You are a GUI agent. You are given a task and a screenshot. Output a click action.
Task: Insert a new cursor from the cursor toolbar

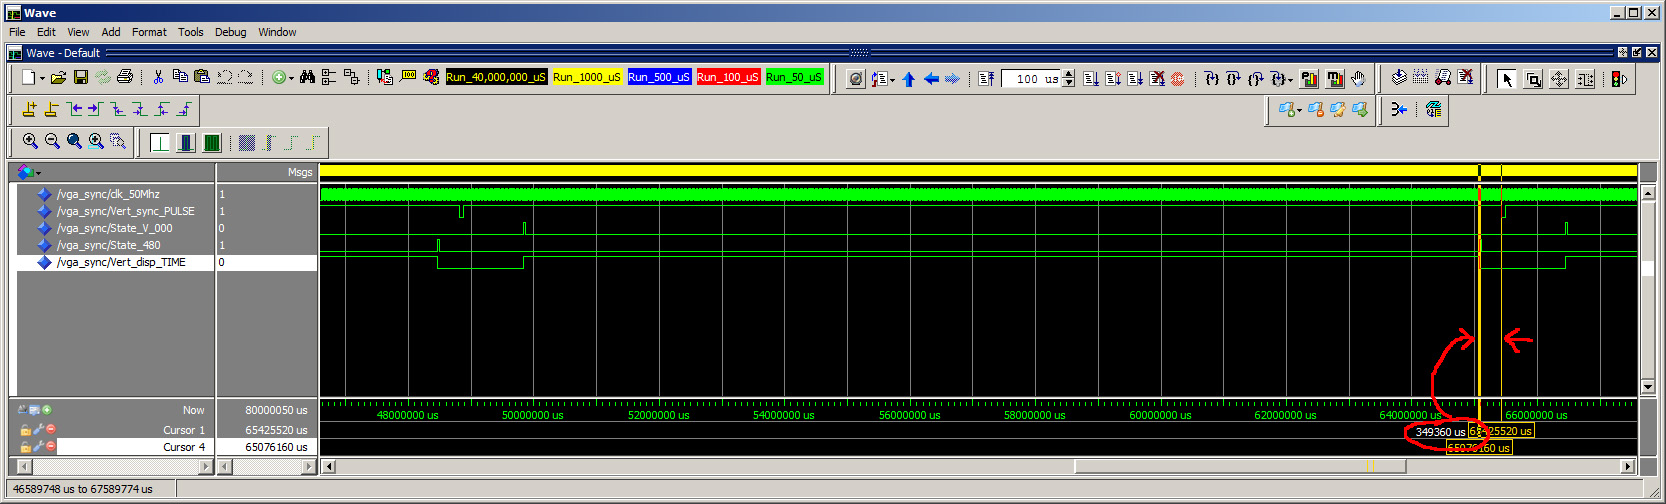coord(29,109)
